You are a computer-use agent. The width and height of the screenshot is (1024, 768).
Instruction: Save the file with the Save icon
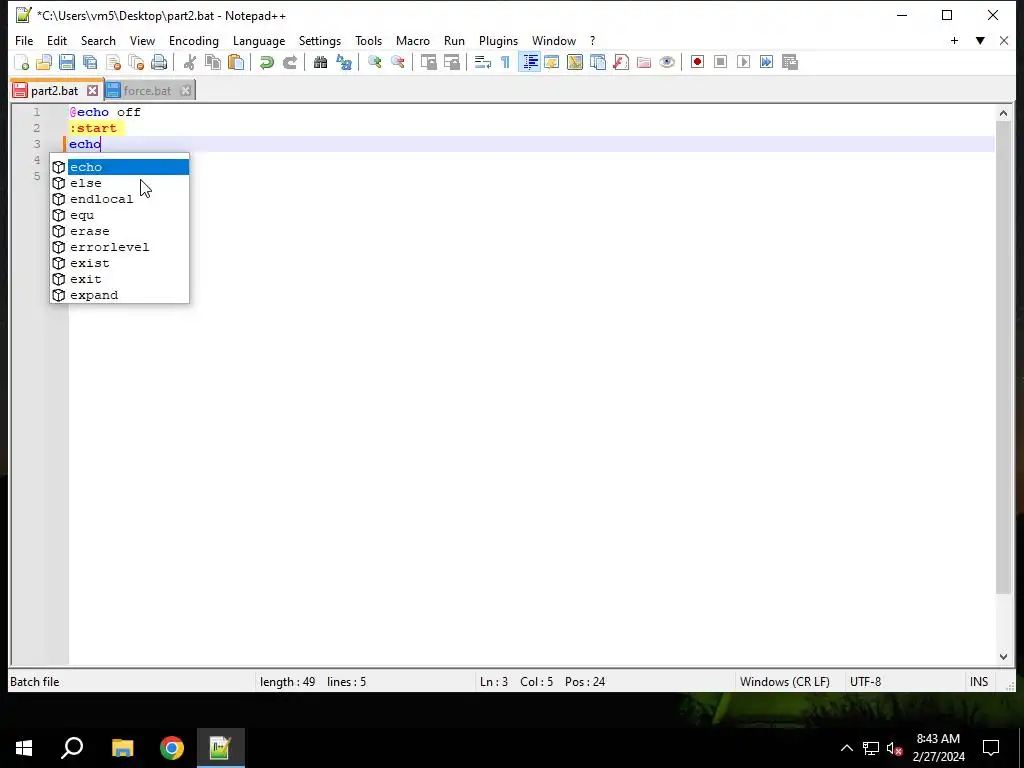coord(67,62)
